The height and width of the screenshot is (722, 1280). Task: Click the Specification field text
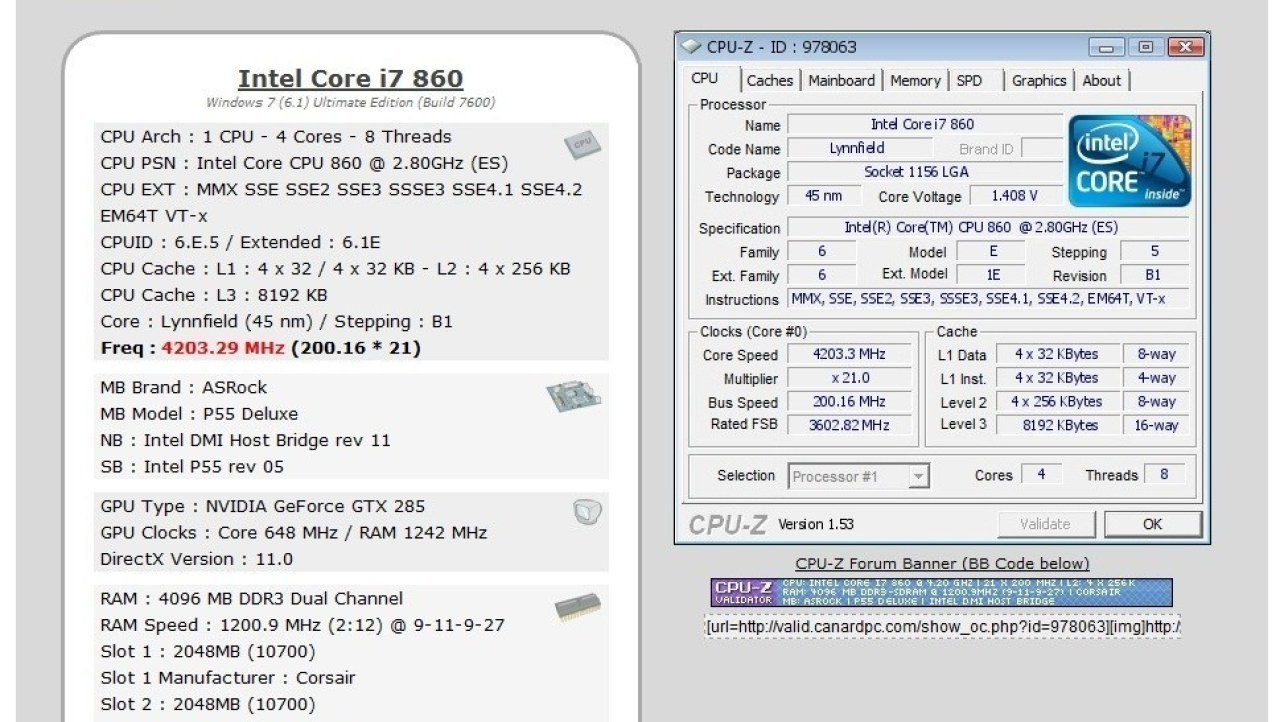988,228
